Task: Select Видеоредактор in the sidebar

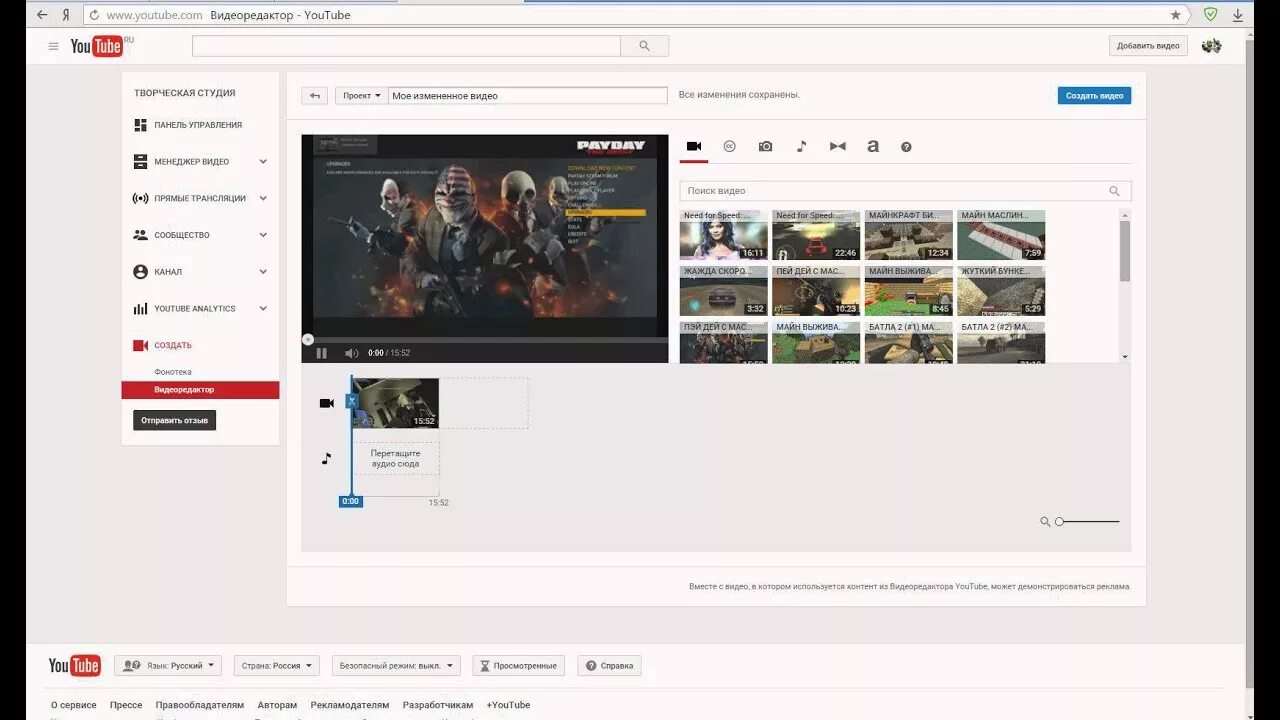Action: click(200, 390)
